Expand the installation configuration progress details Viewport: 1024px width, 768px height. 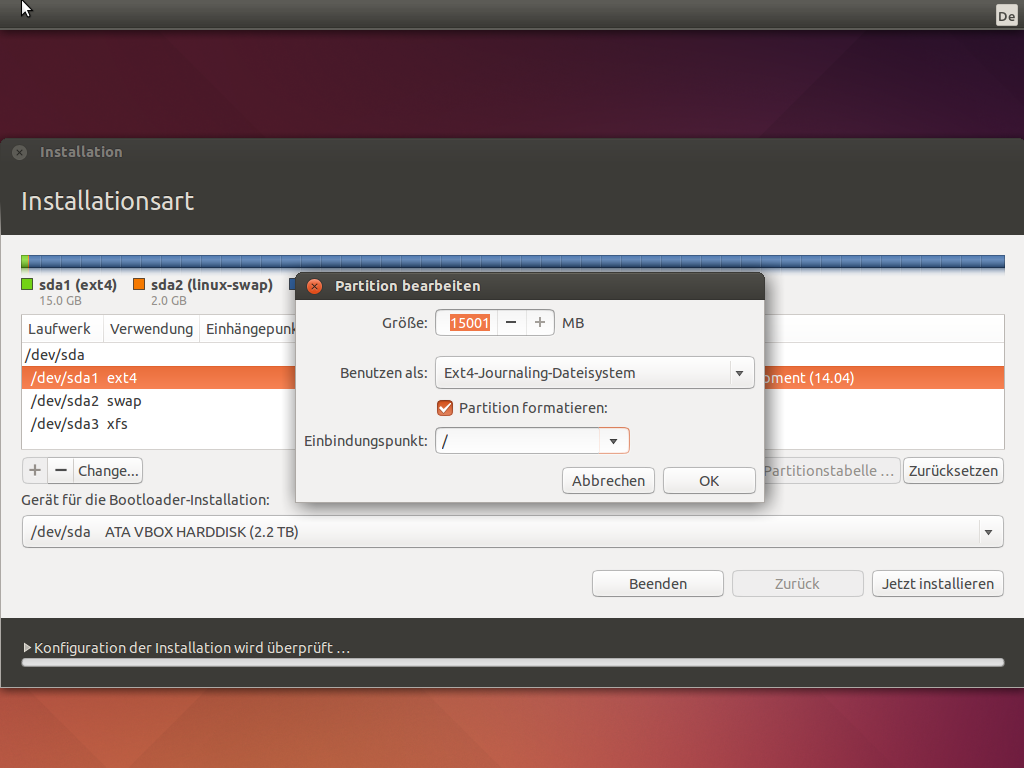point(28,648)
